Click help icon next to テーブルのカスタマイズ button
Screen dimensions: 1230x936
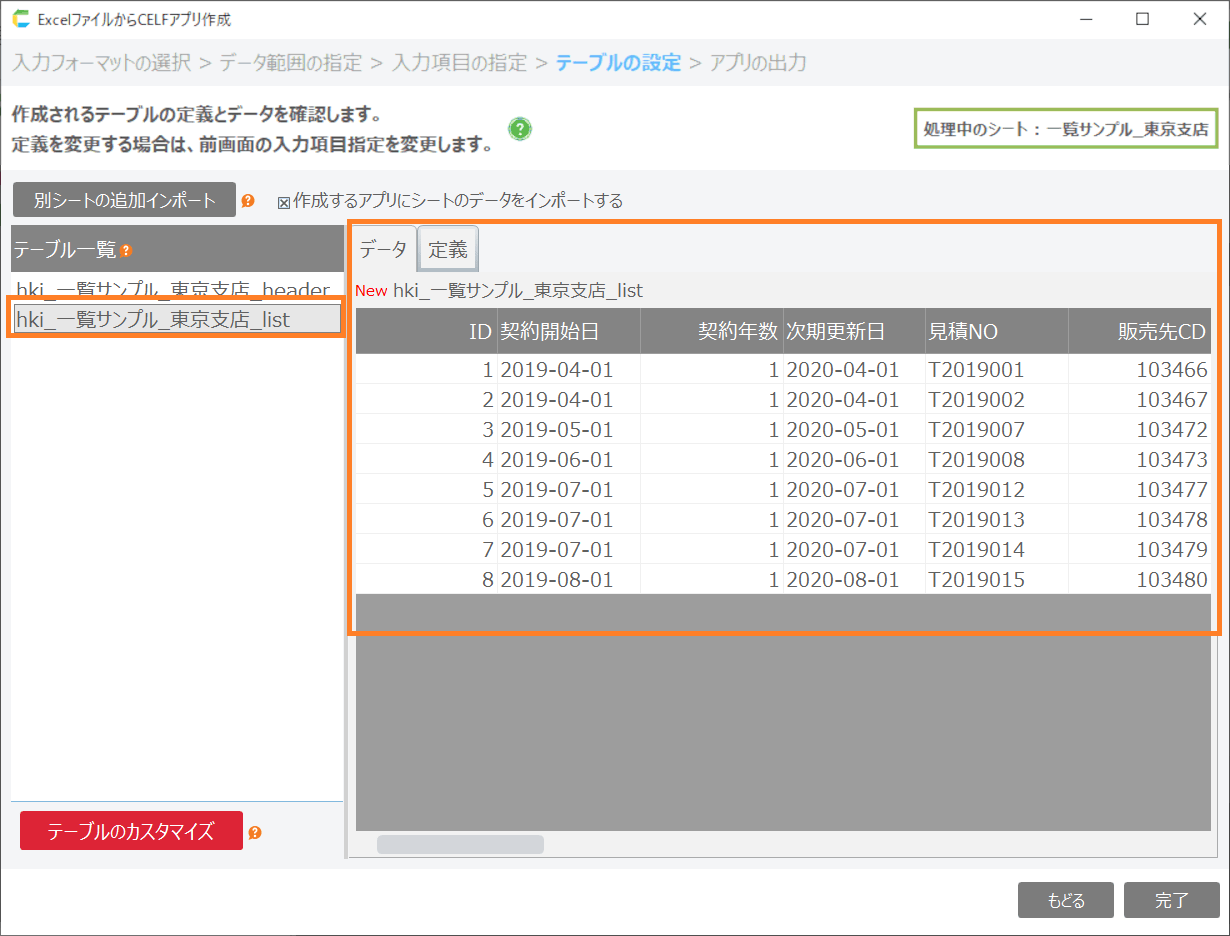[x=255, y=832]
